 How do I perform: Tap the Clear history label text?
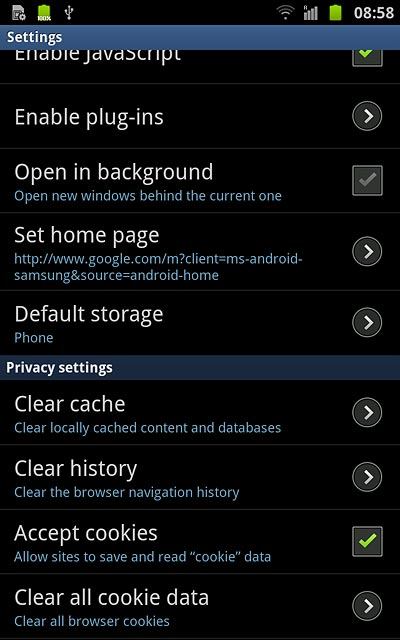[x=76, y=469]
